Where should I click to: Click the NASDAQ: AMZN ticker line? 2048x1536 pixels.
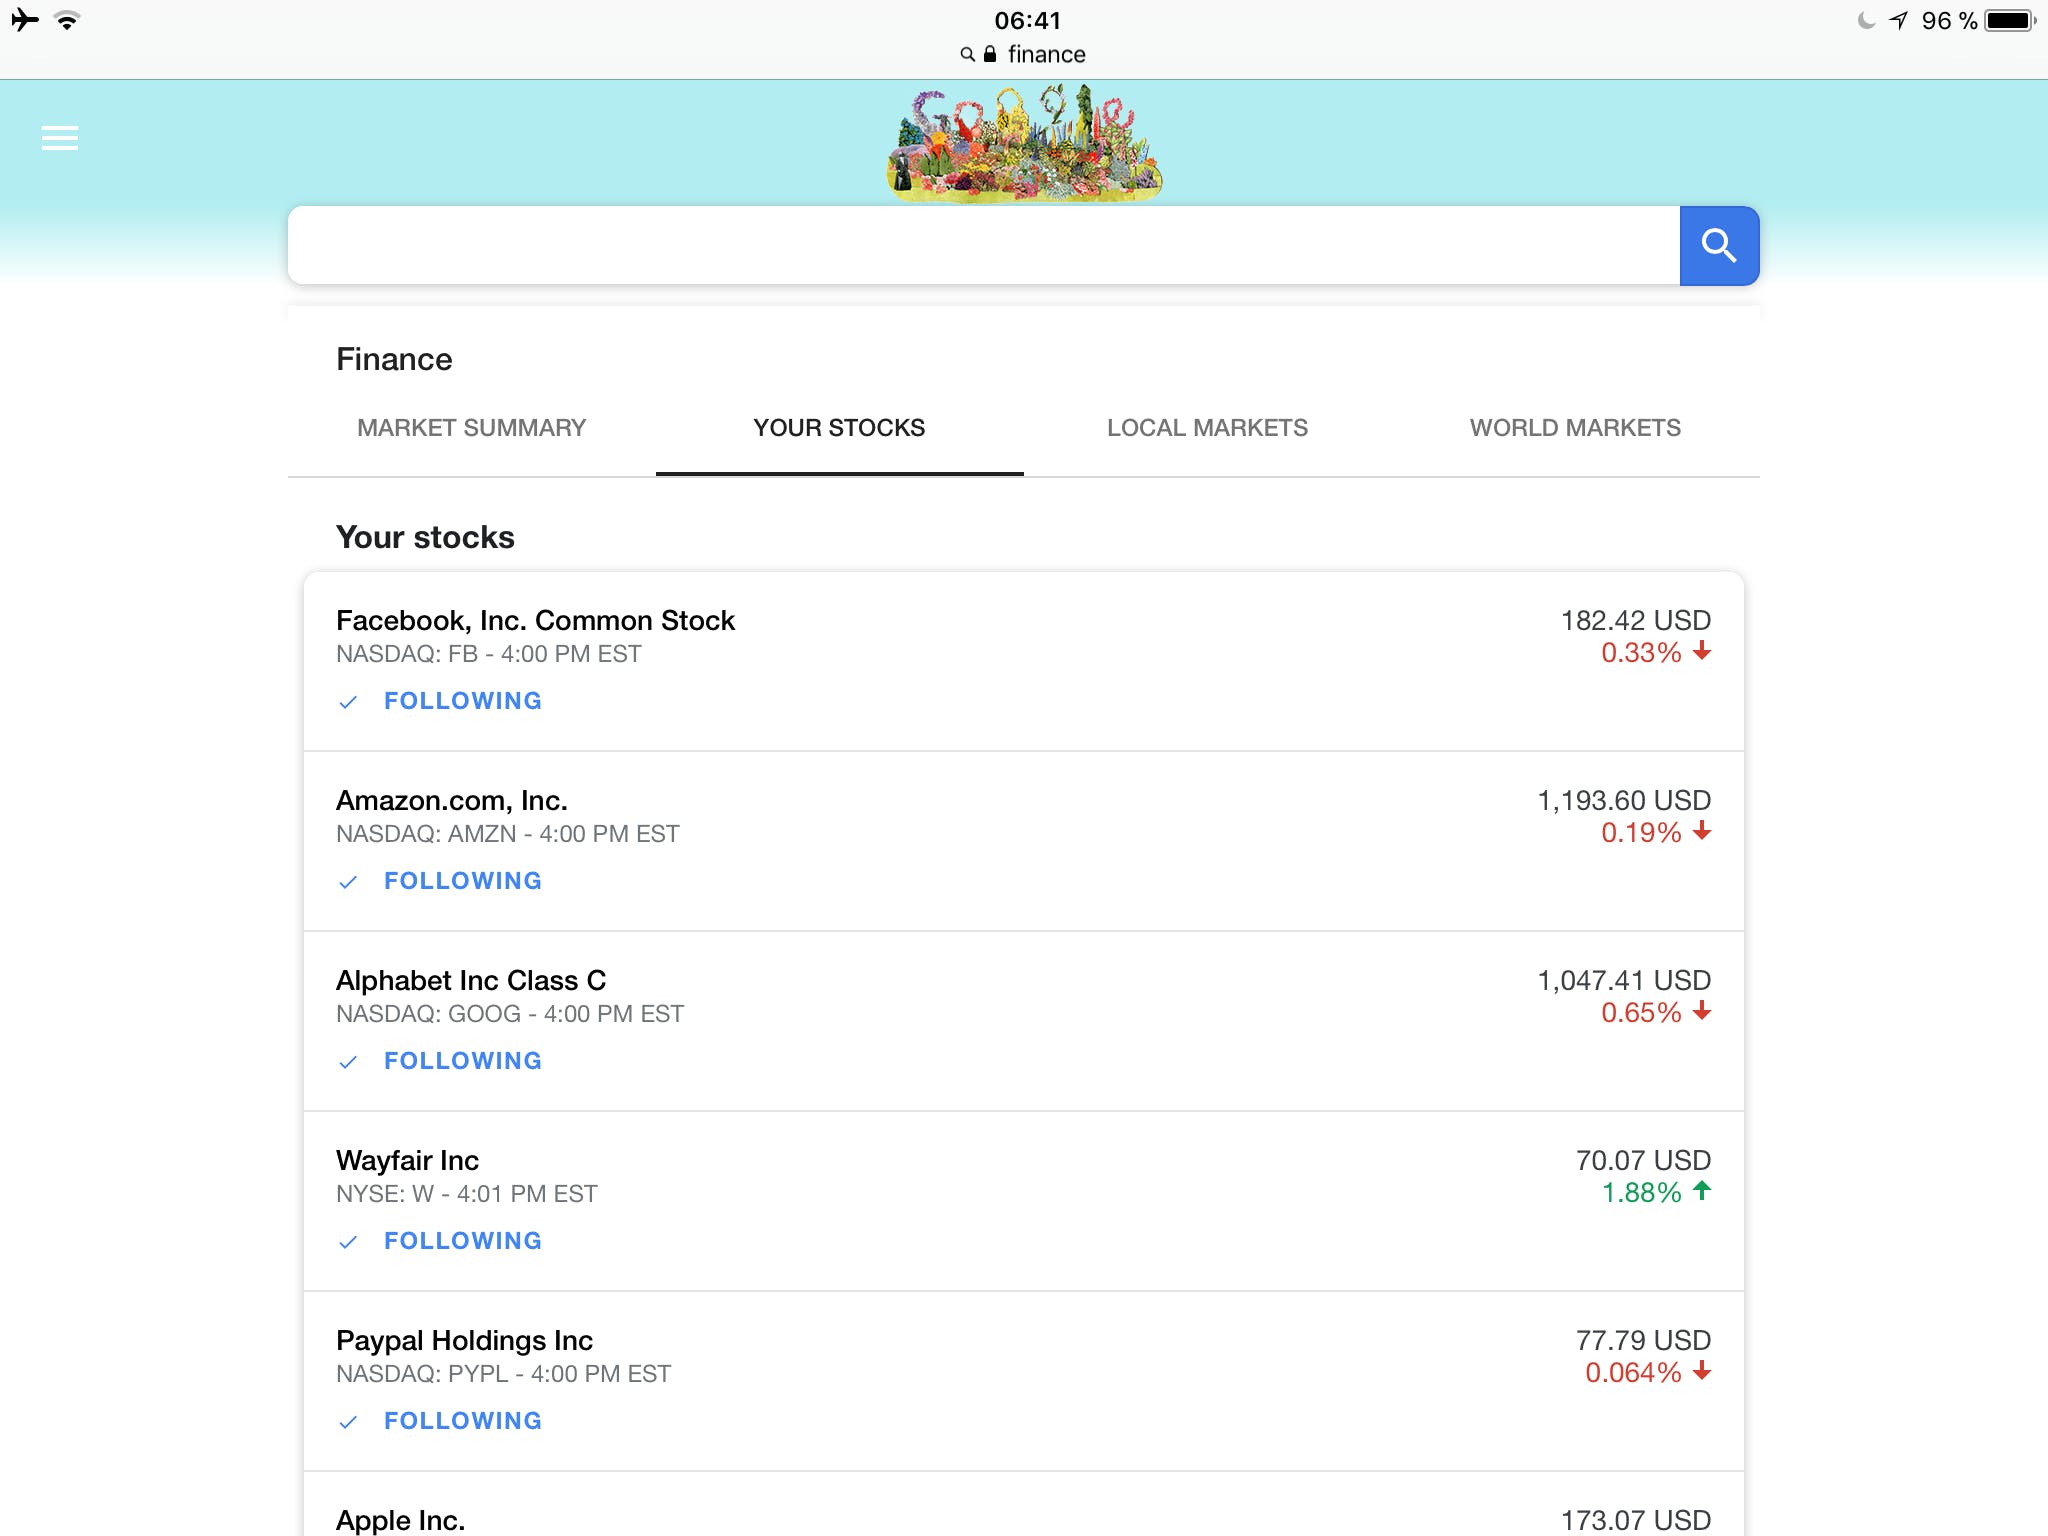point(508,834)
